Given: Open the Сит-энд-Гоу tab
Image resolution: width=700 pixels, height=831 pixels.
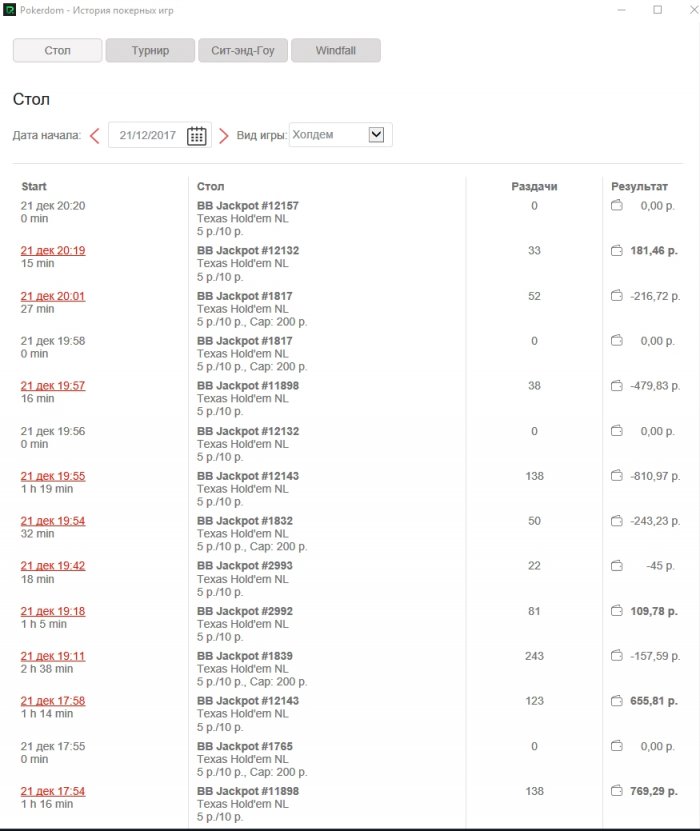Looking at the screenshot, I should [x=243, y=51].
